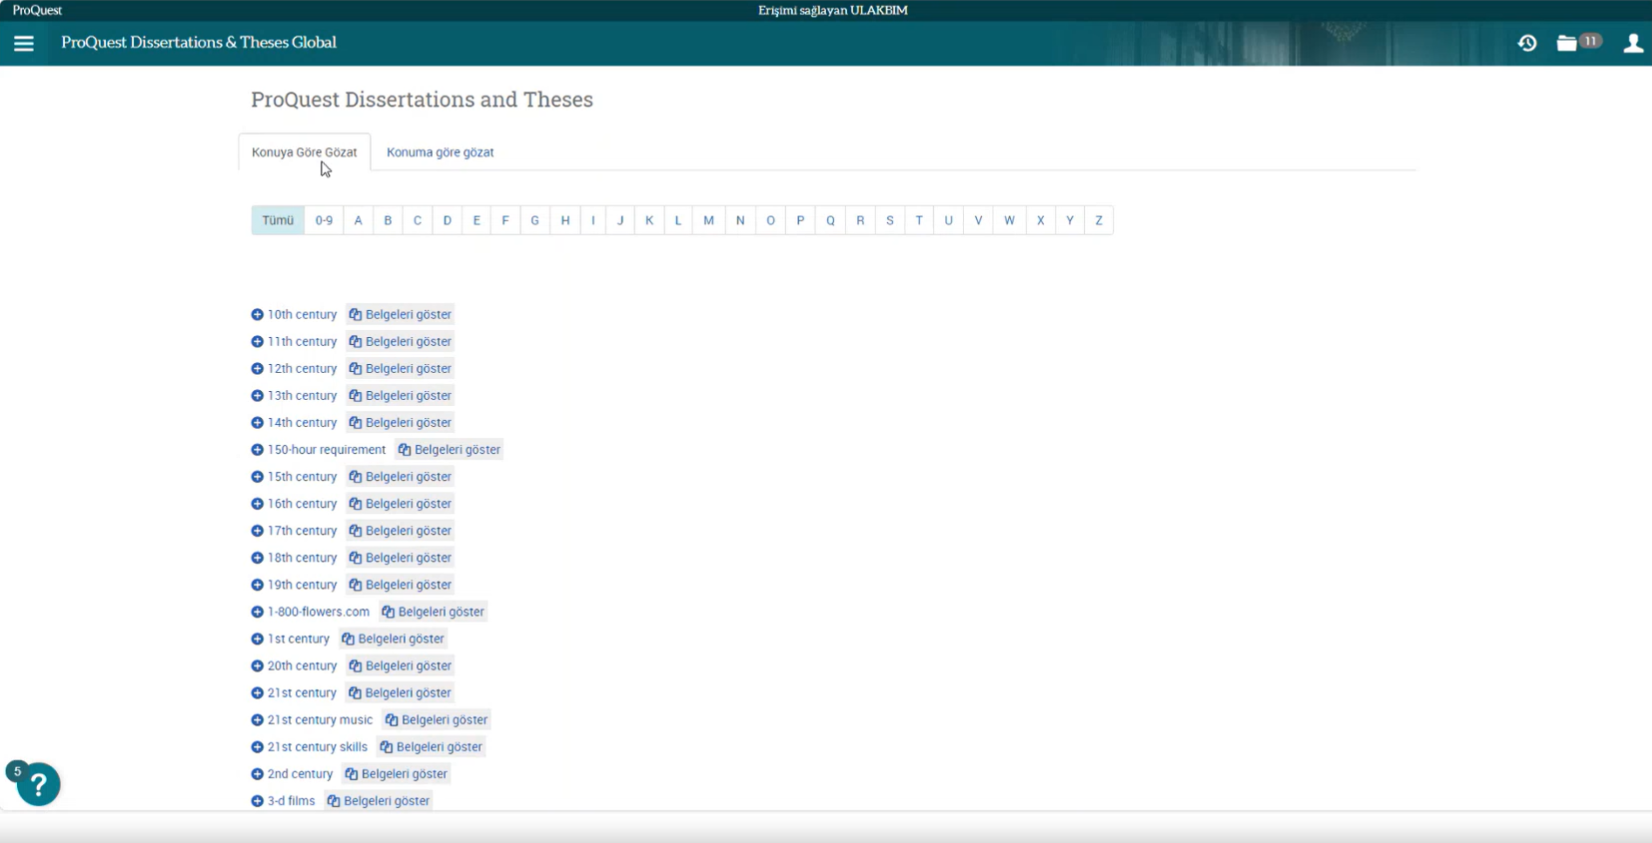This screenshot has height=843, width=1652.
Task: Click Belgeleri göster for 3-d films
Action: 378,801
